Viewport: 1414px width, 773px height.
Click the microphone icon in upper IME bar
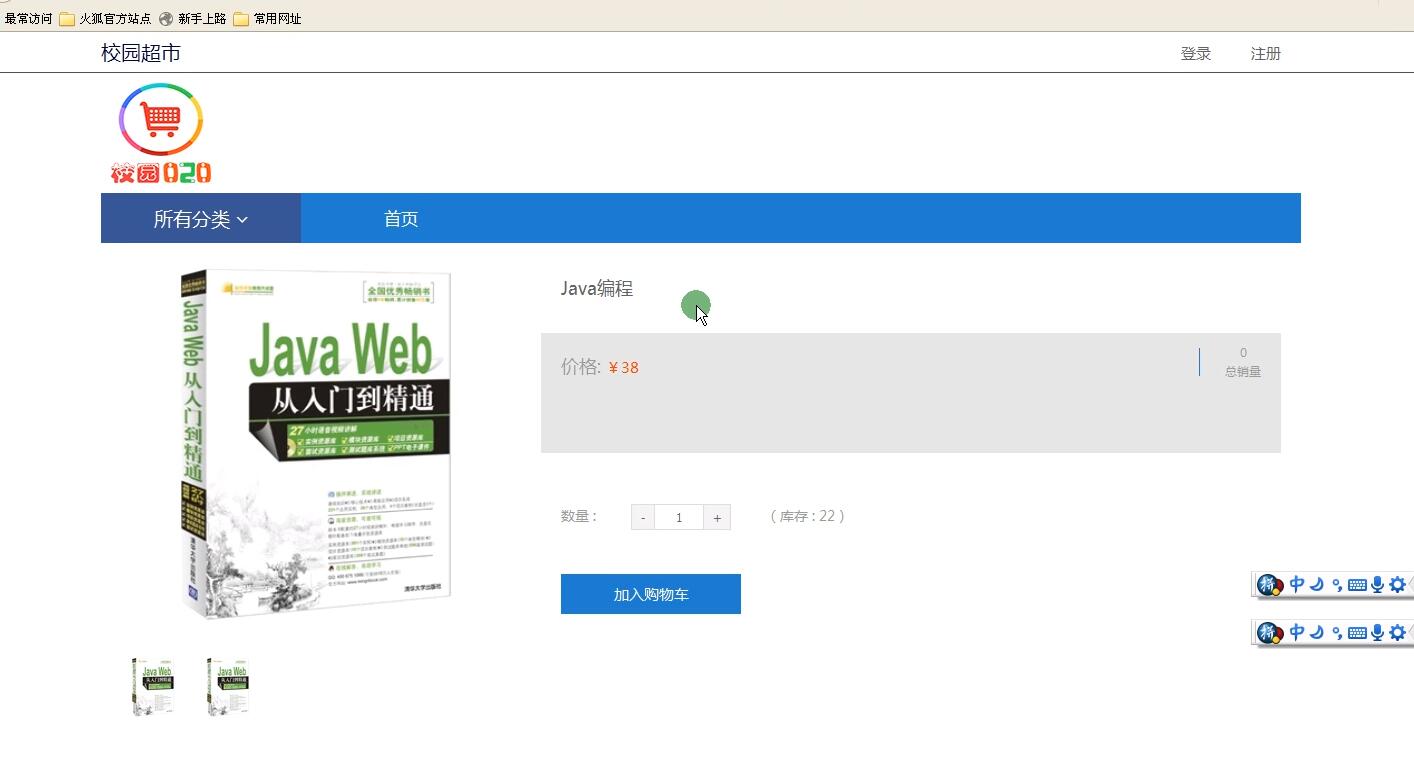1377,585
